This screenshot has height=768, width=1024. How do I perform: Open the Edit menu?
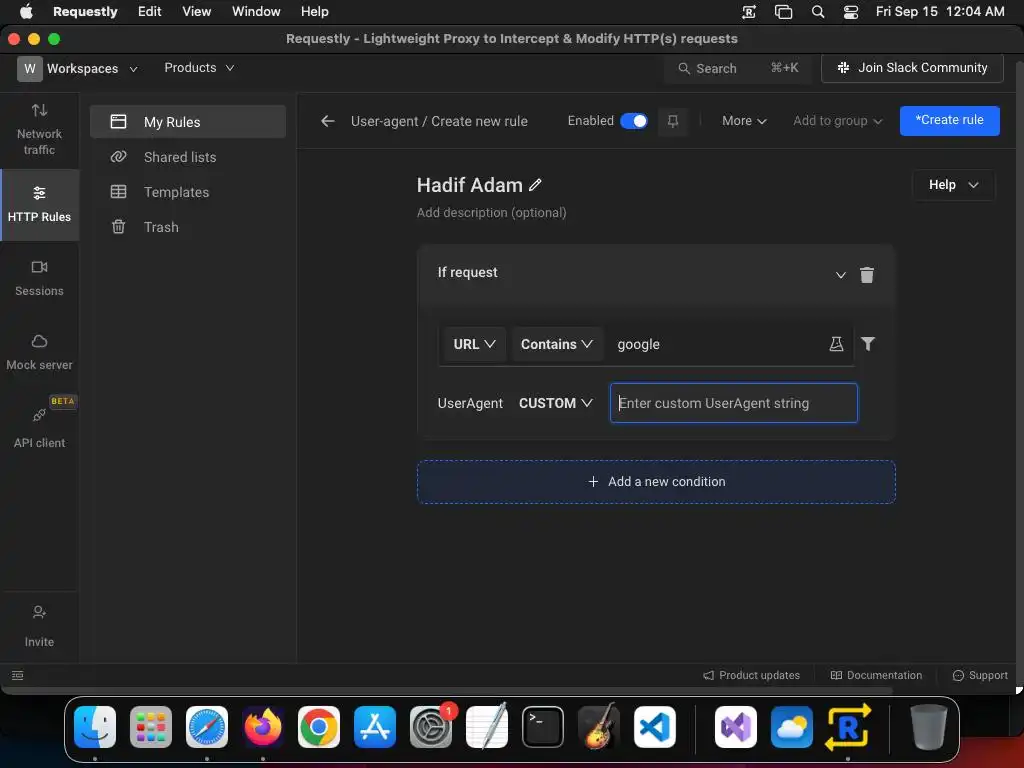(x=150, y=12)
